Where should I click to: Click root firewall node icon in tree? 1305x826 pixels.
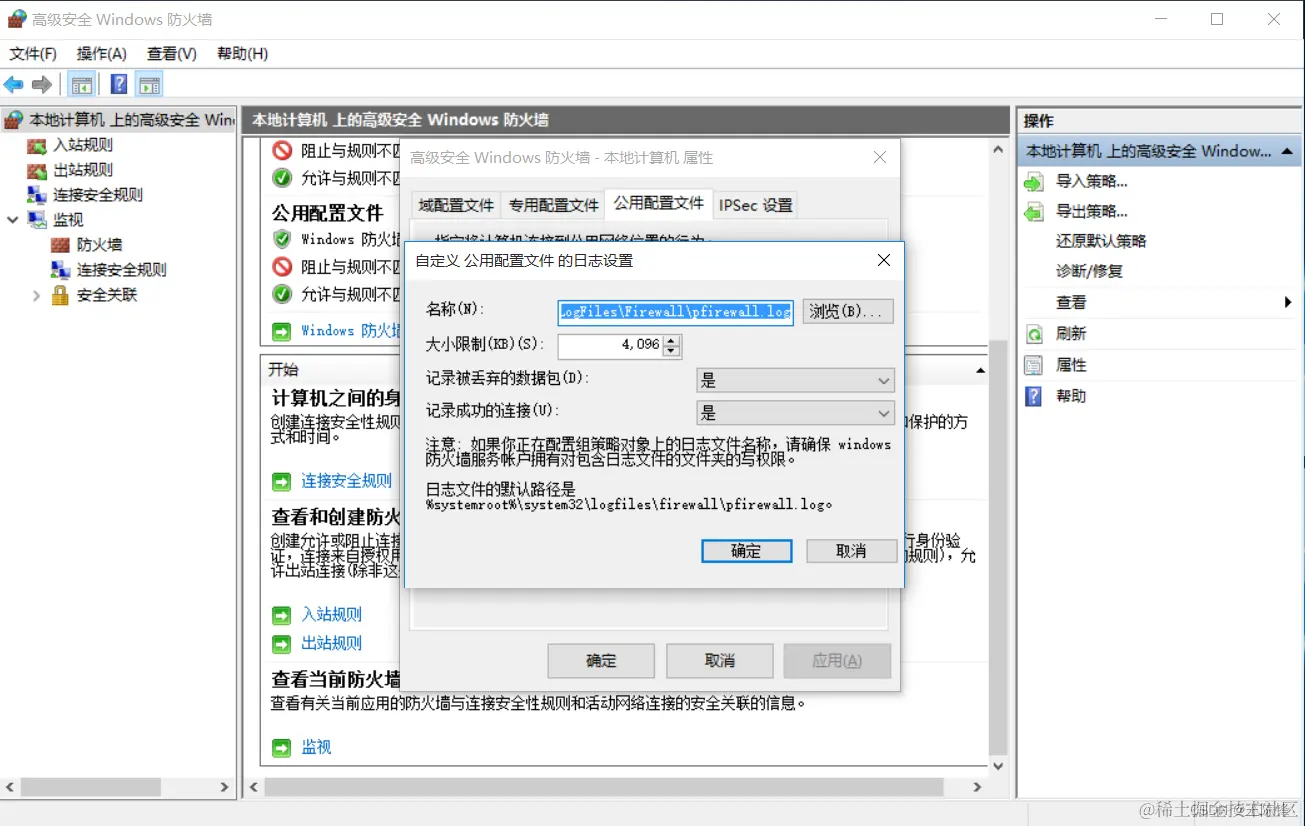coord(13,121)
